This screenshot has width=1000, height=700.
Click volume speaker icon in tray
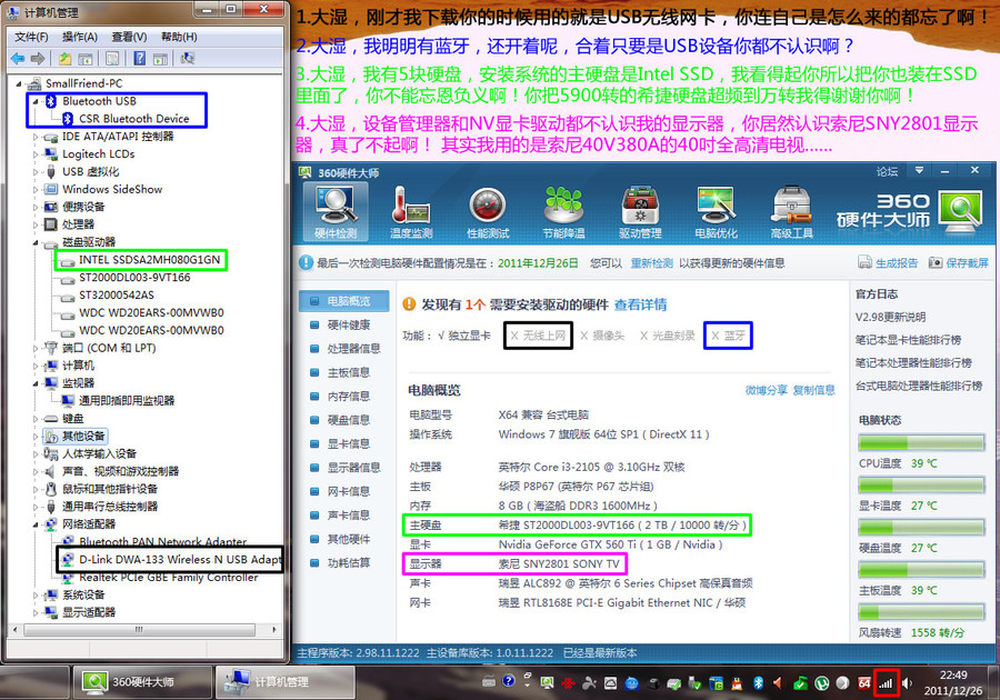(908, 683)
